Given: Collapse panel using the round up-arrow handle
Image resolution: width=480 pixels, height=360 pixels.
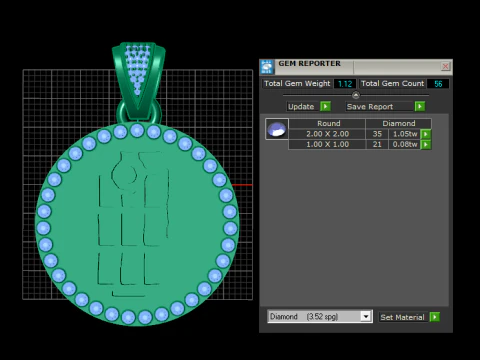Looking at the screenshot, I should point(356,95).
